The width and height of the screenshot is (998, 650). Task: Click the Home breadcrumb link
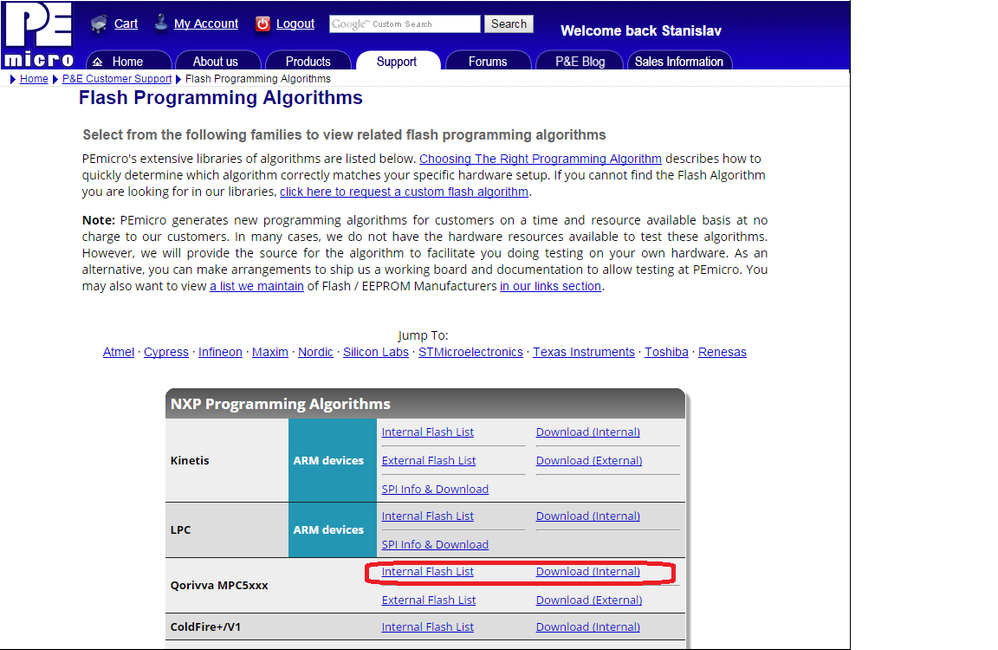coord(34,78)
